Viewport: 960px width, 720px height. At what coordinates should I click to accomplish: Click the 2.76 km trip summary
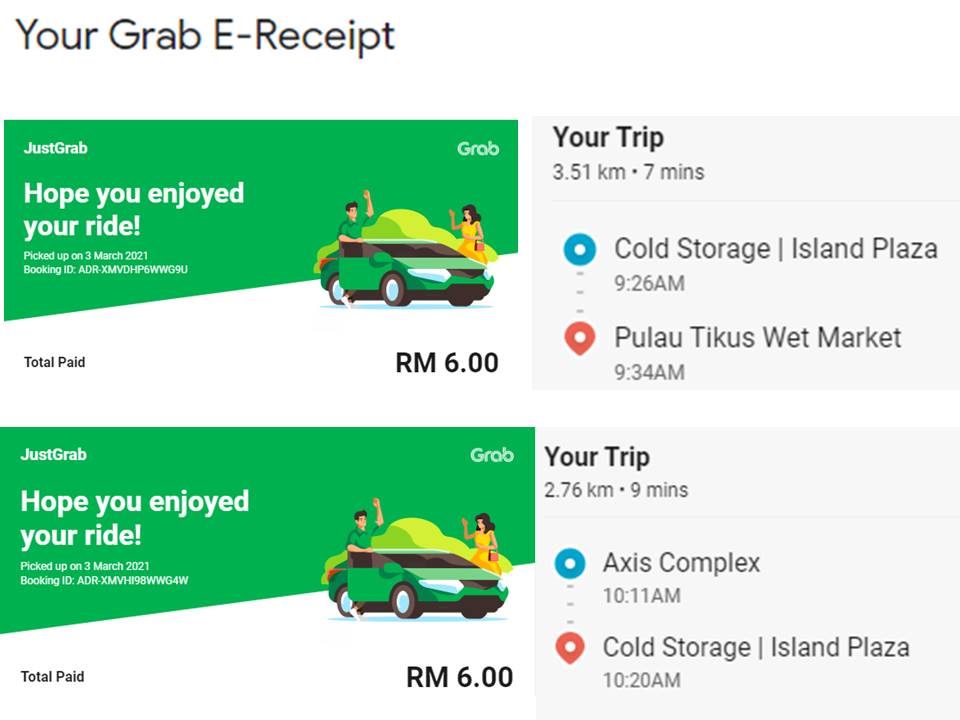click(616, 490)
